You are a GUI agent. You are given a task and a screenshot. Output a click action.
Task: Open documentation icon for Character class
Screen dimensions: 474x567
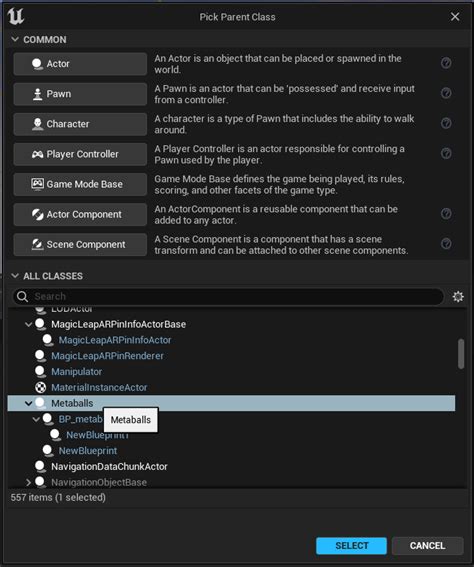pos(446,123)
